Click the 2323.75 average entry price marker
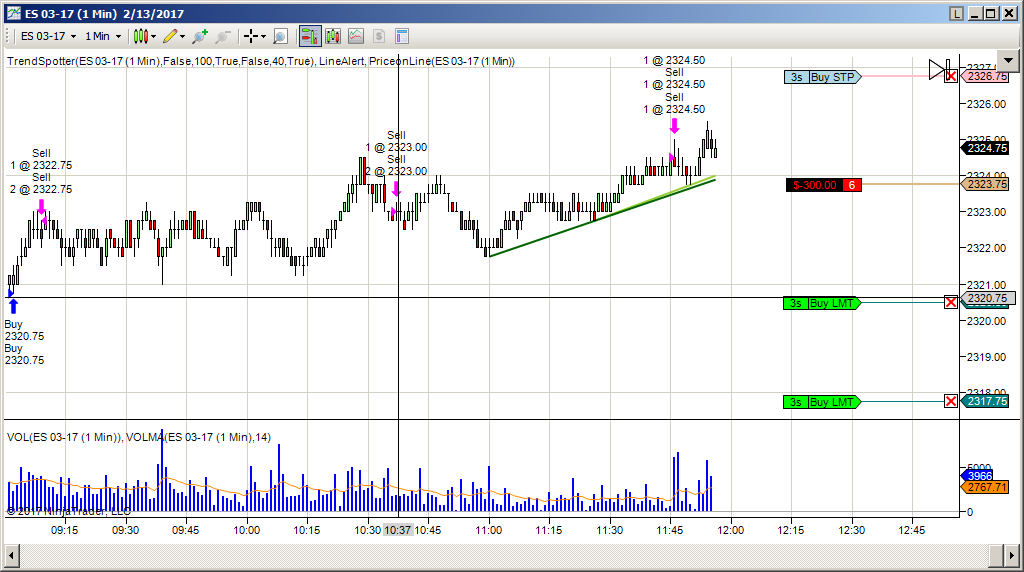Viewport: 1024px width, 572px height. pos(986,184)
